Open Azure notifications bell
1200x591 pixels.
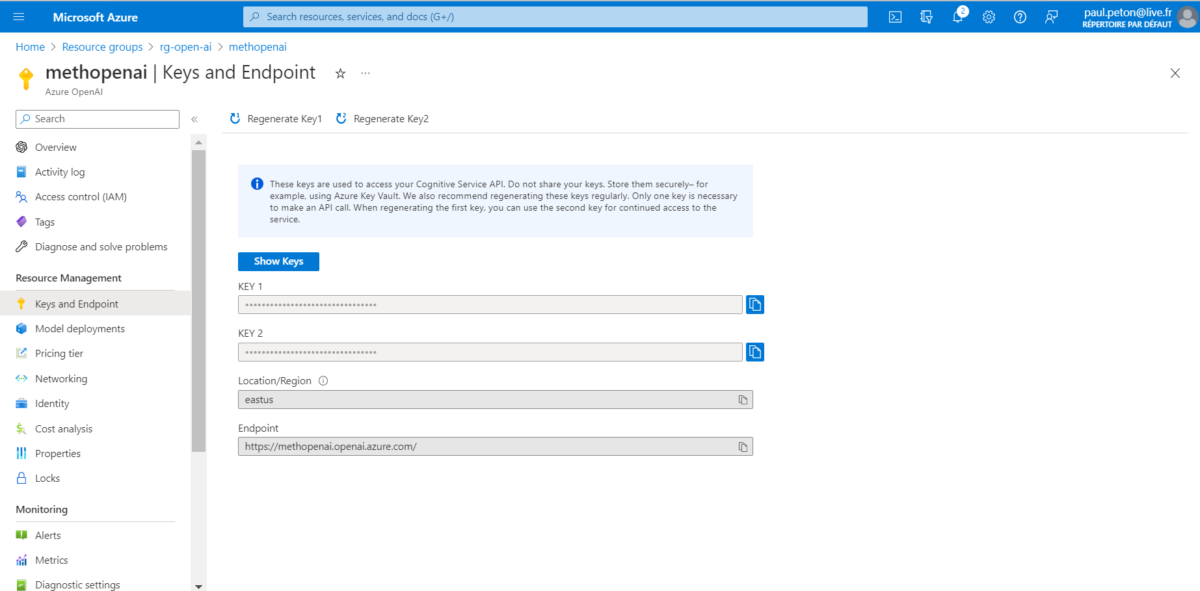[x=957, y=16]
